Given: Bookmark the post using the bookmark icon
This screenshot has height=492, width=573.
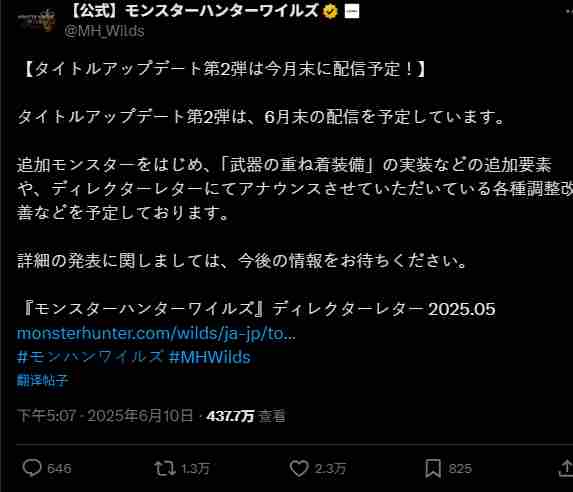Looking at the screenshot, I should 433,469.
